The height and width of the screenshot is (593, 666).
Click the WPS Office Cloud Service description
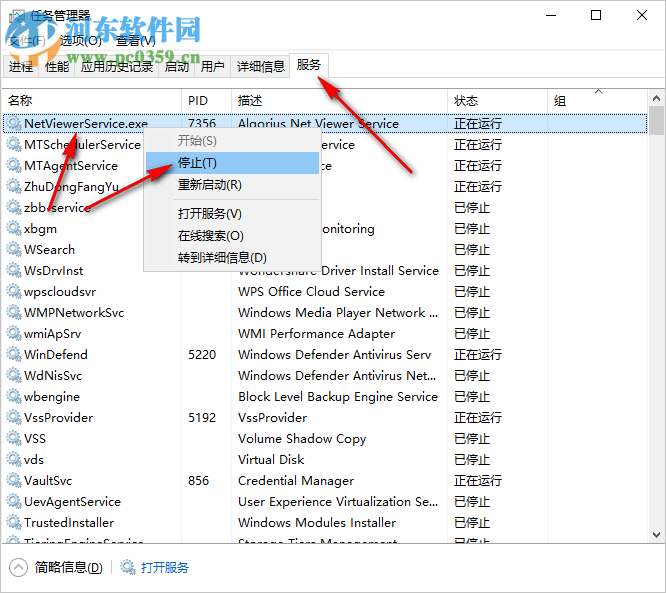coord(311,292)
